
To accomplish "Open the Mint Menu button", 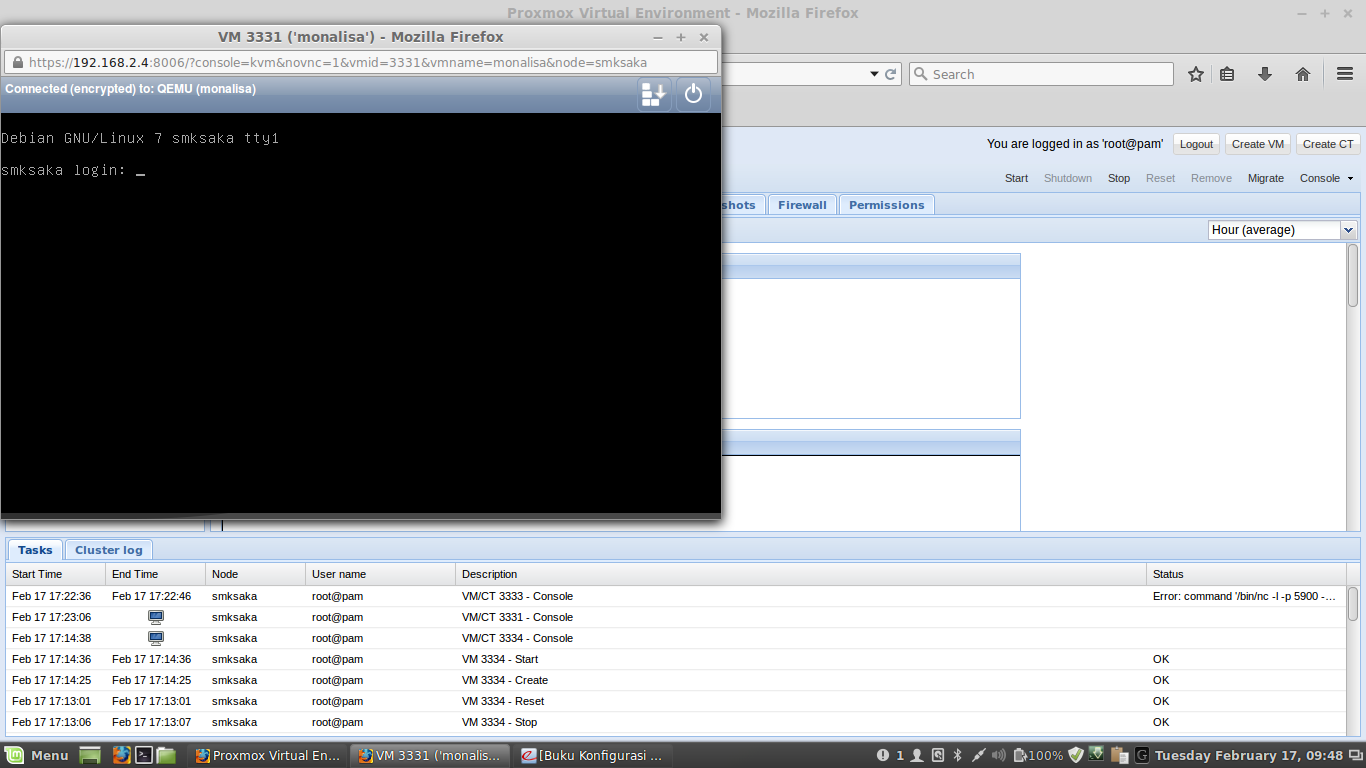I will (x=38, y=755).
